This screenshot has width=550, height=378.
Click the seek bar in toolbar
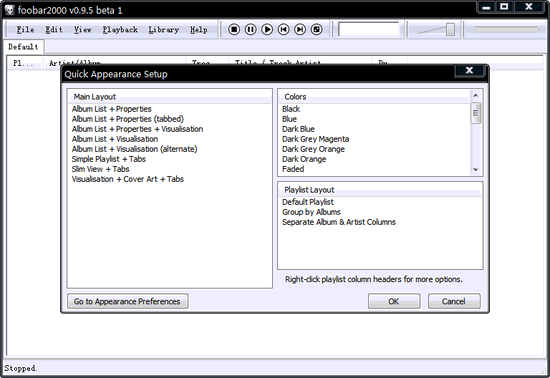coord(507,29)
